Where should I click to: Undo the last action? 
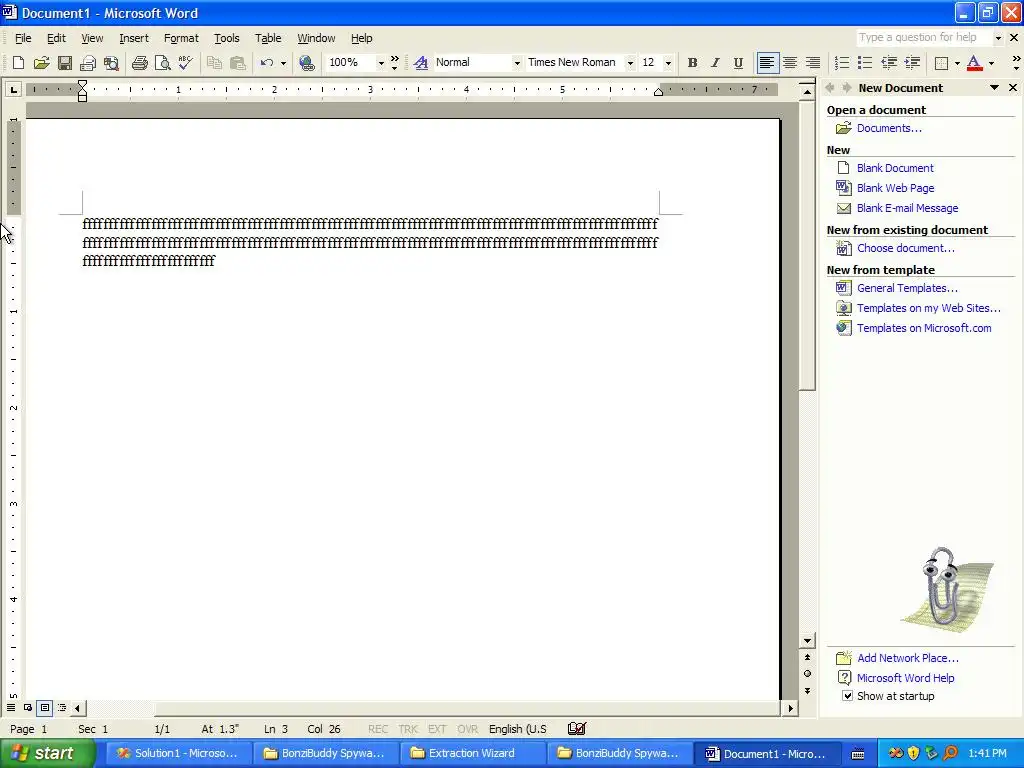click(x=266, y=63)
